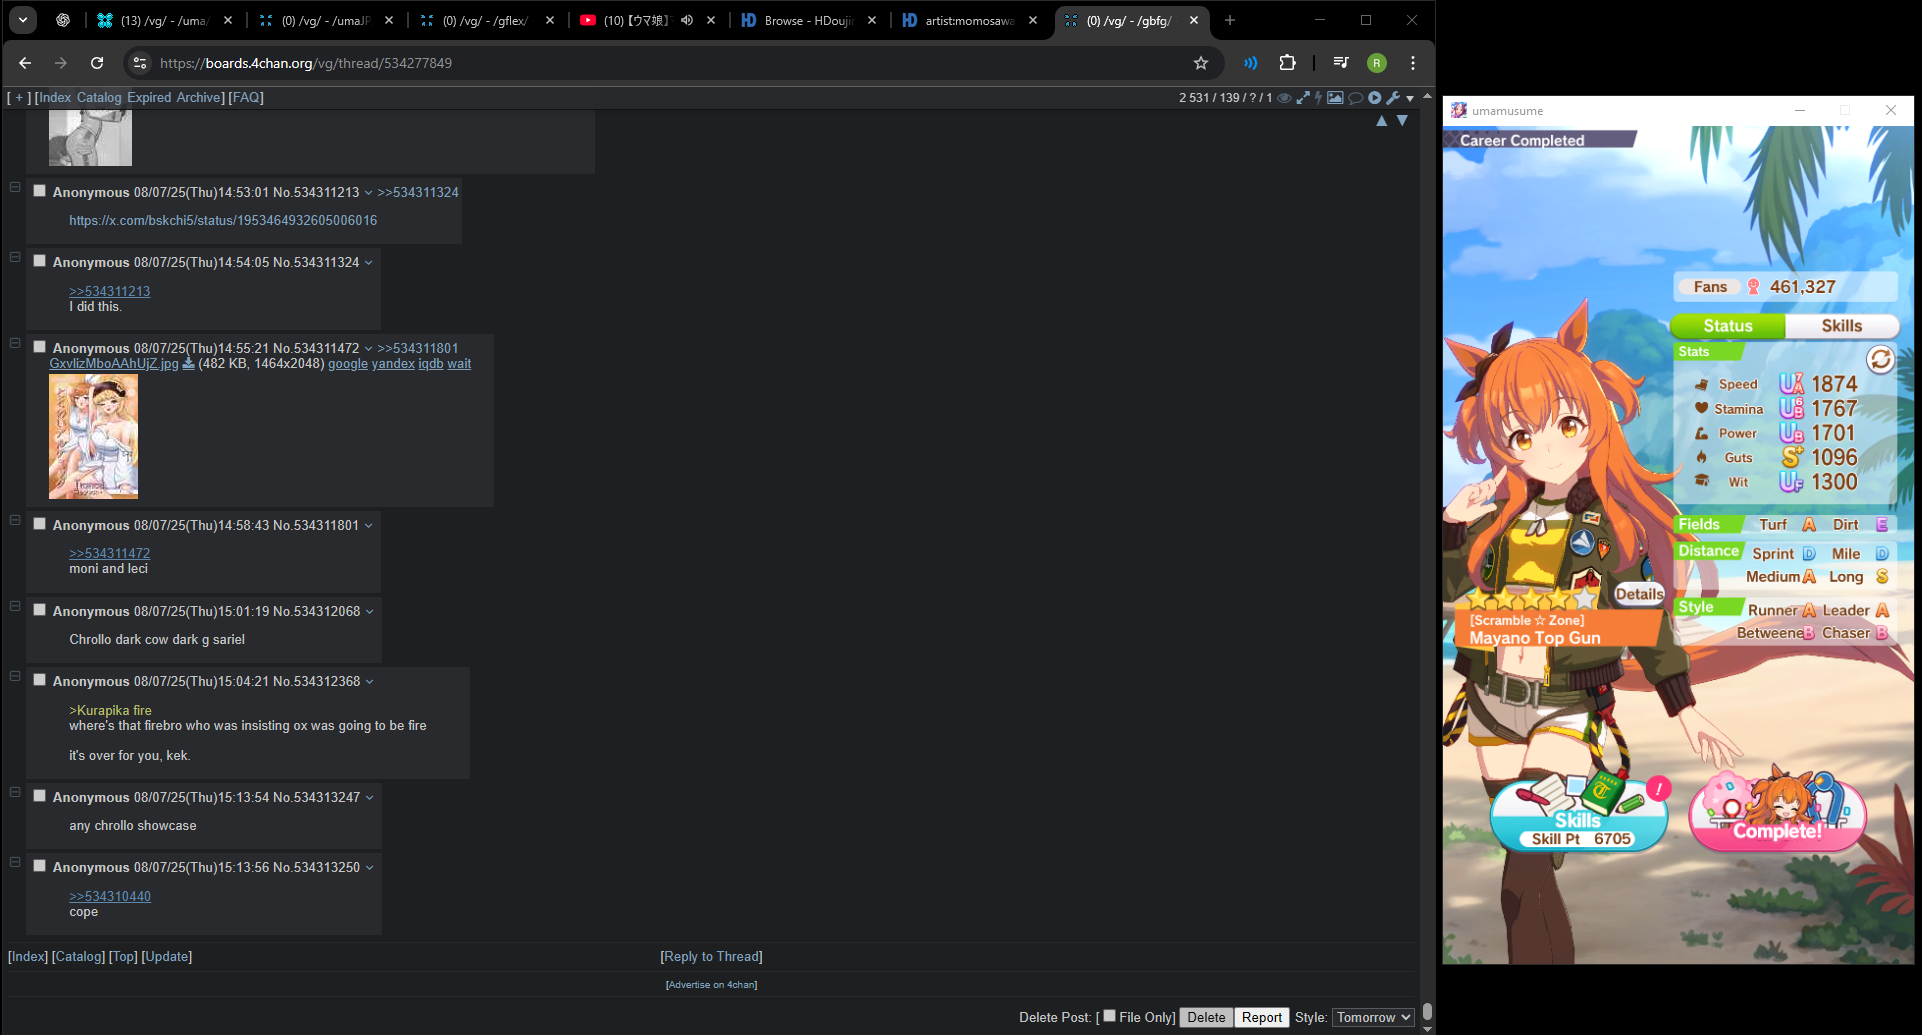
Task: Tick checkbox for post No.534313250
Action: point(40,866)
